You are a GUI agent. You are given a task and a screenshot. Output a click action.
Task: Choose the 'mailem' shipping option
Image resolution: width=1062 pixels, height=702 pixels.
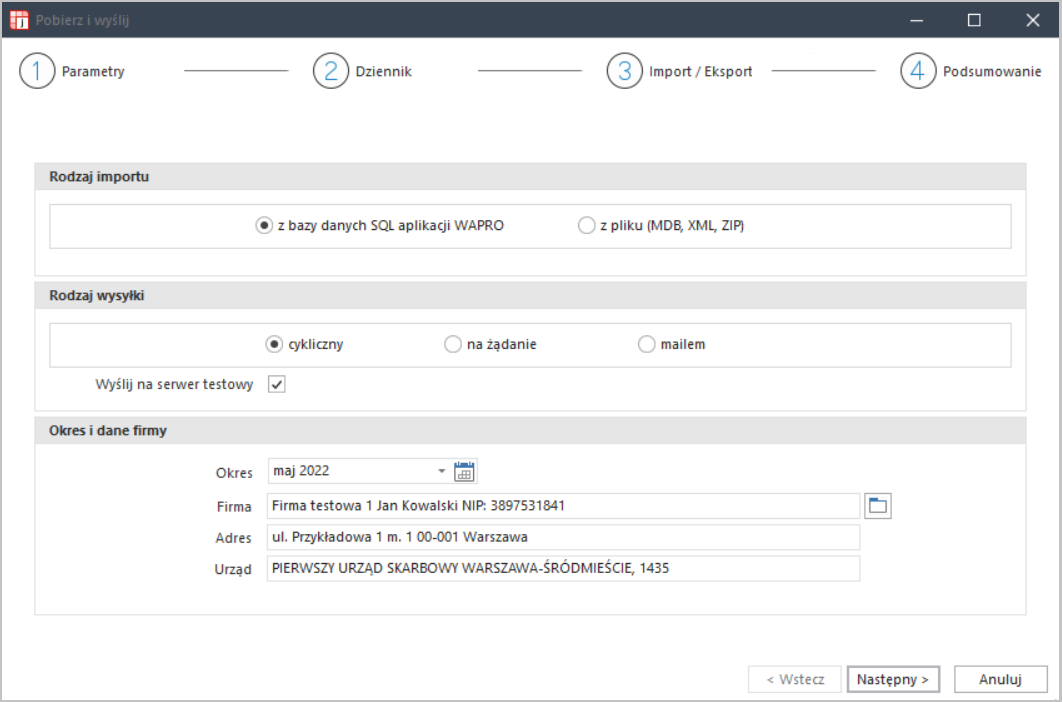pyautogui.click(x=647, y=345)
